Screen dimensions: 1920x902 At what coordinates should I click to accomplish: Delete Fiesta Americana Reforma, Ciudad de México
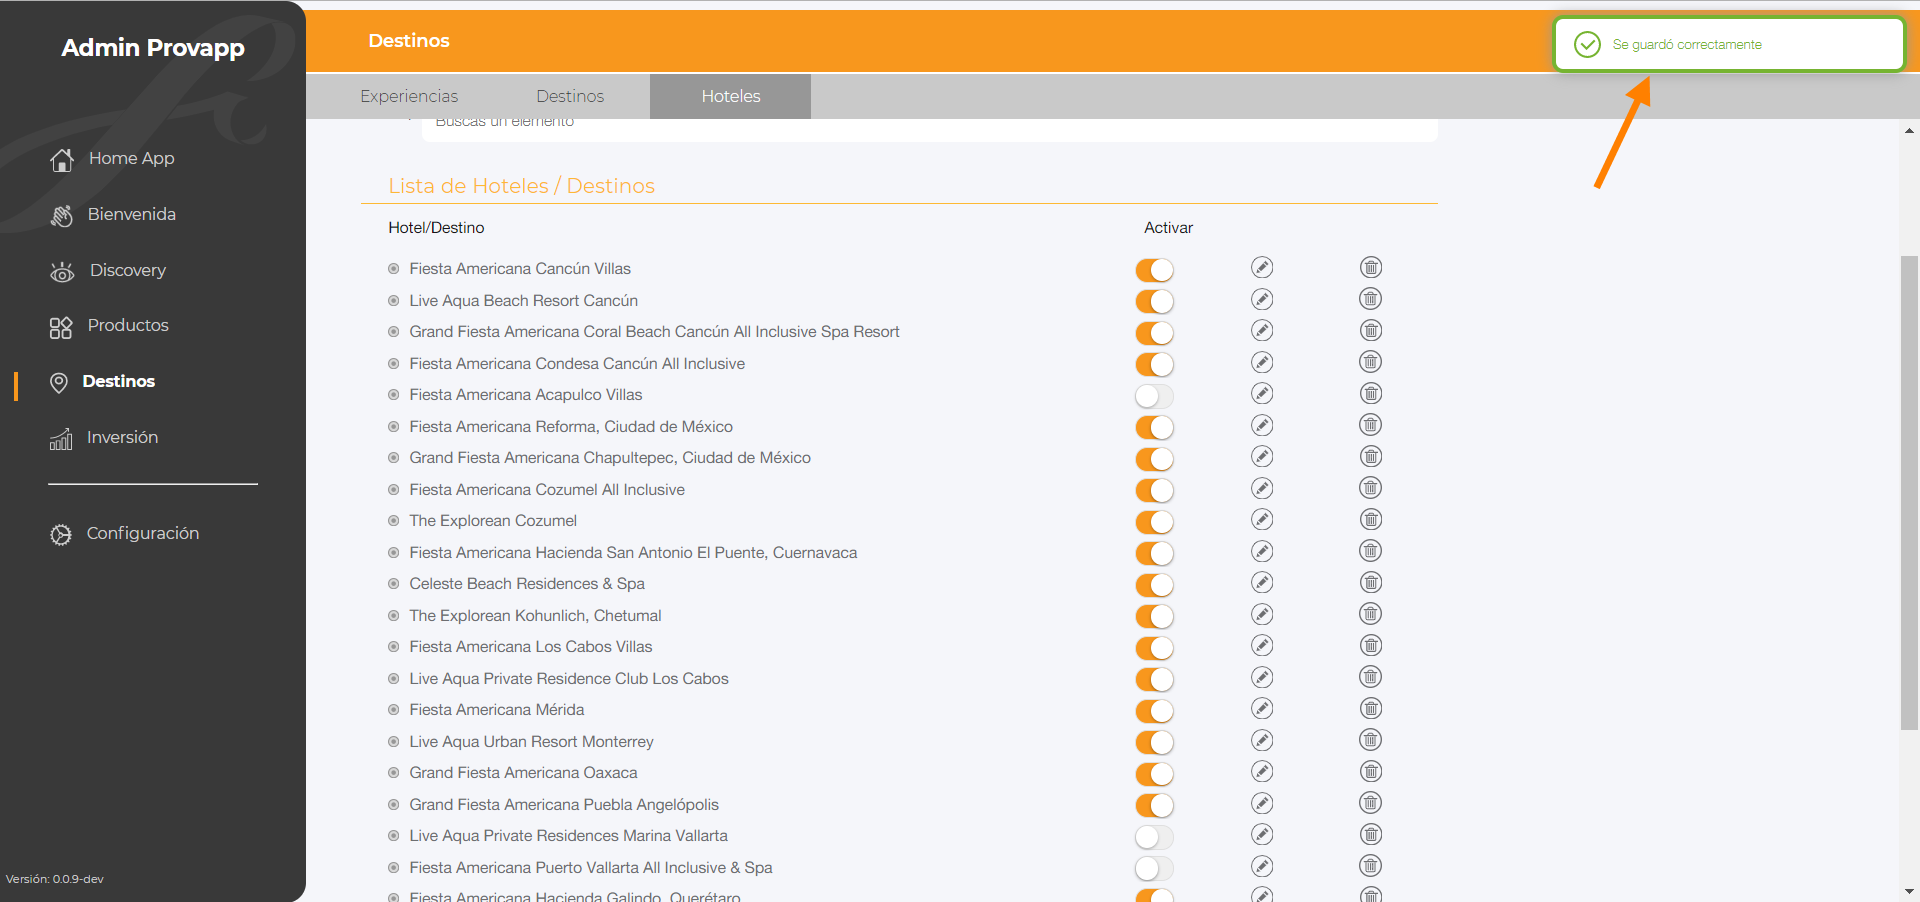coord(1371,425)
